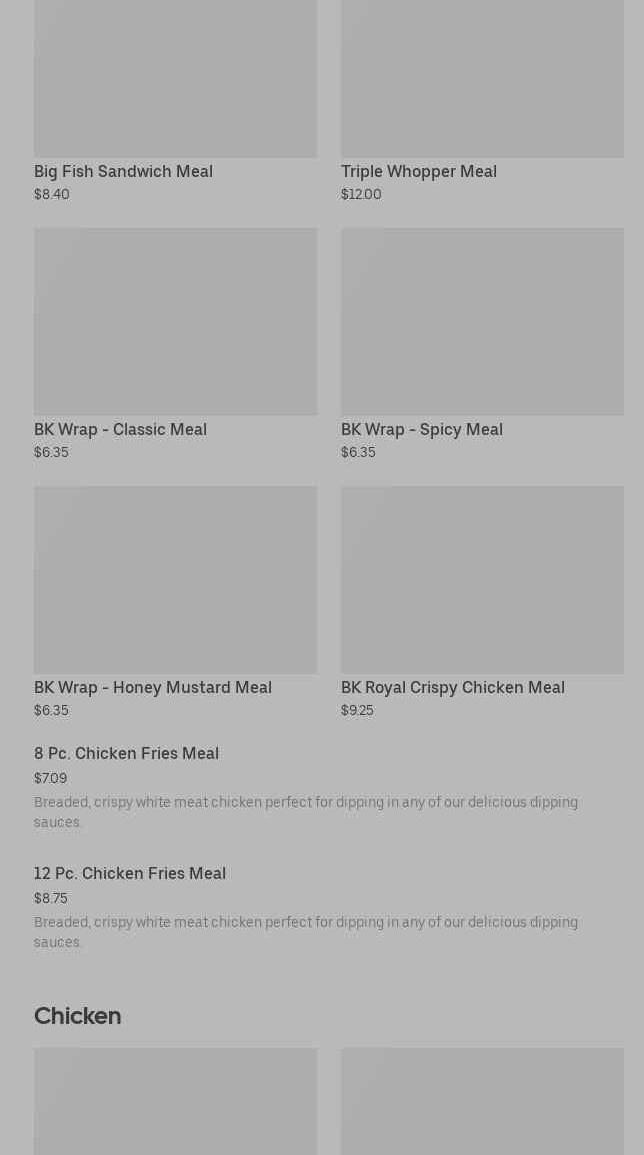Click the Big Fish Sandwich Meal title

point(123,172)
